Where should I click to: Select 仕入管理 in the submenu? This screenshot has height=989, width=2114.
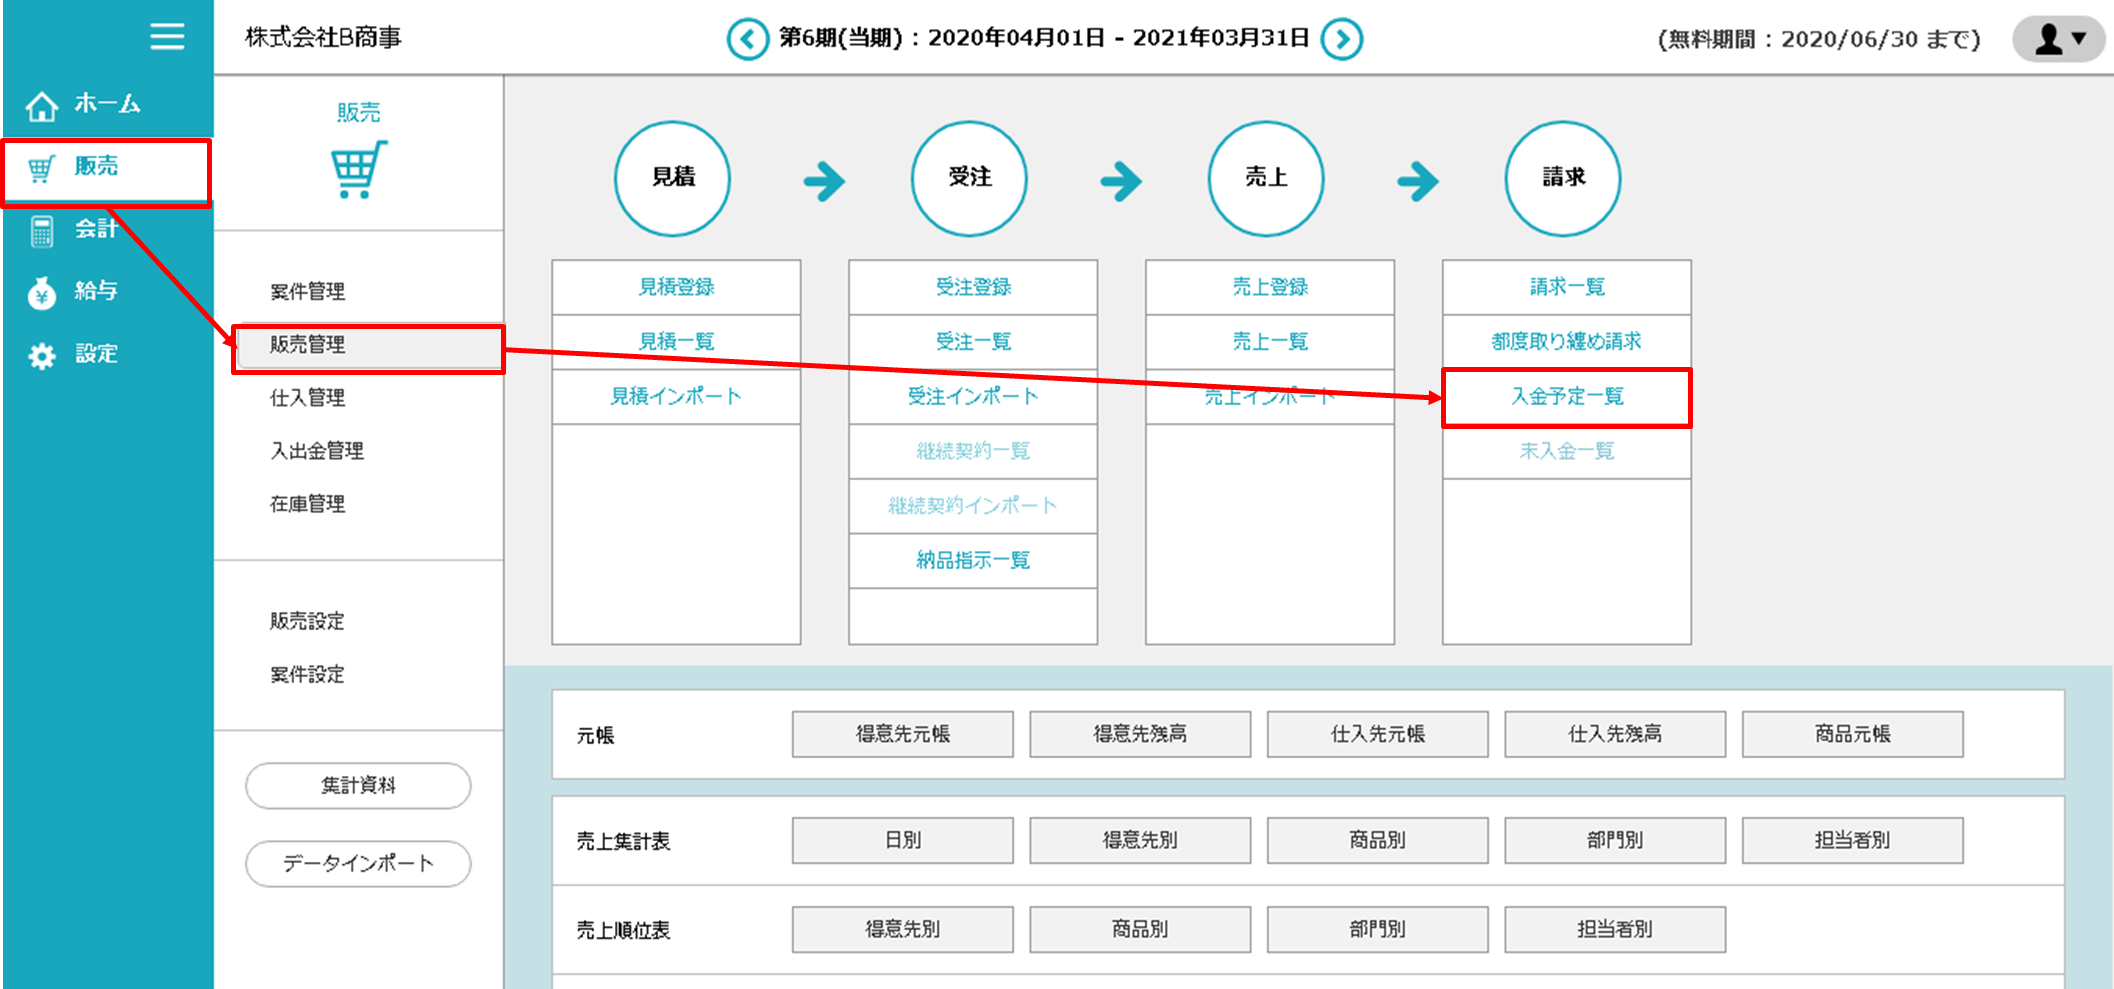[308, 398]
